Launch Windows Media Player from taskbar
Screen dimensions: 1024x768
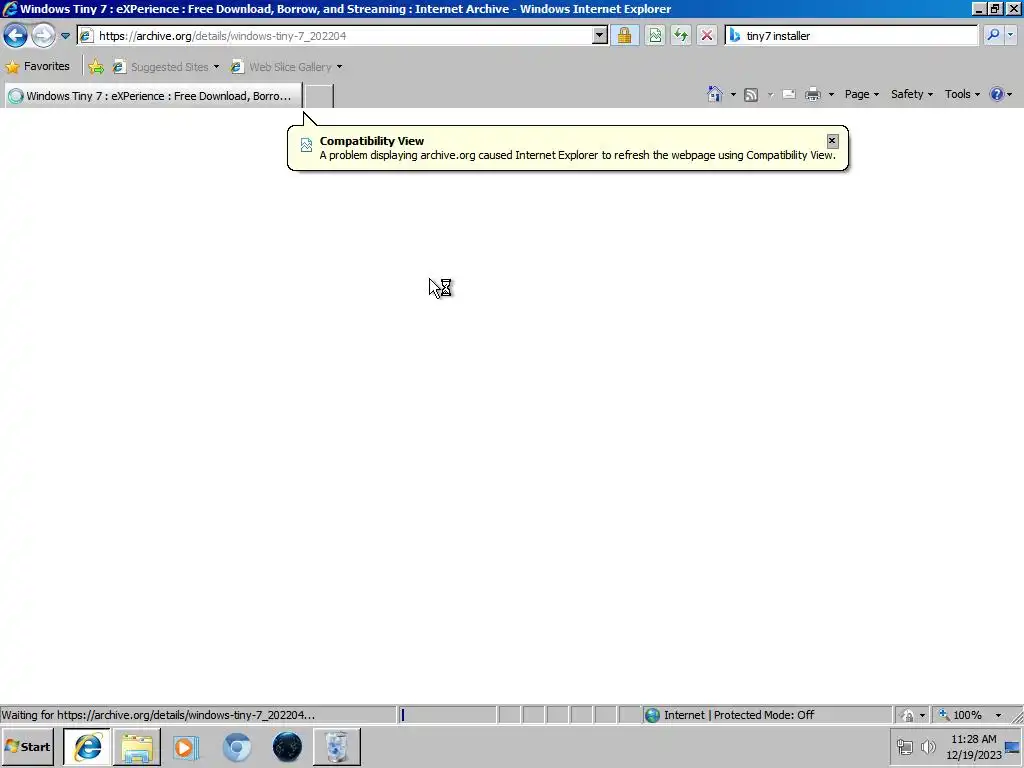(x=186, y=746)
